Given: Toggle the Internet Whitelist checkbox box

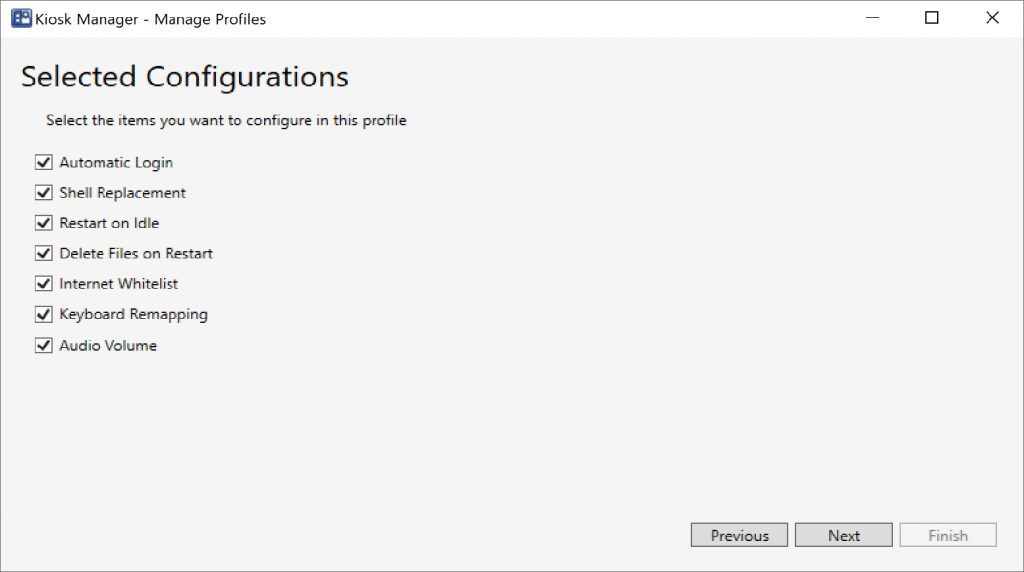Looking at the screenshot, I should pyautogui.click(x=43, y=284).
